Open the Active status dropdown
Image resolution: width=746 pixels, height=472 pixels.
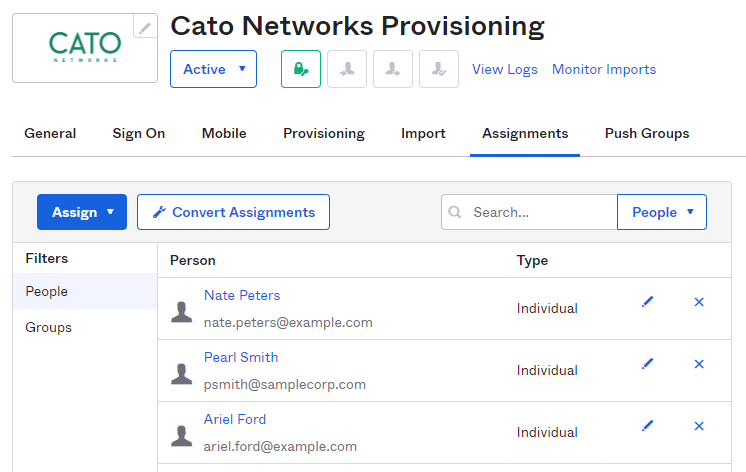(x=213, y=69)
